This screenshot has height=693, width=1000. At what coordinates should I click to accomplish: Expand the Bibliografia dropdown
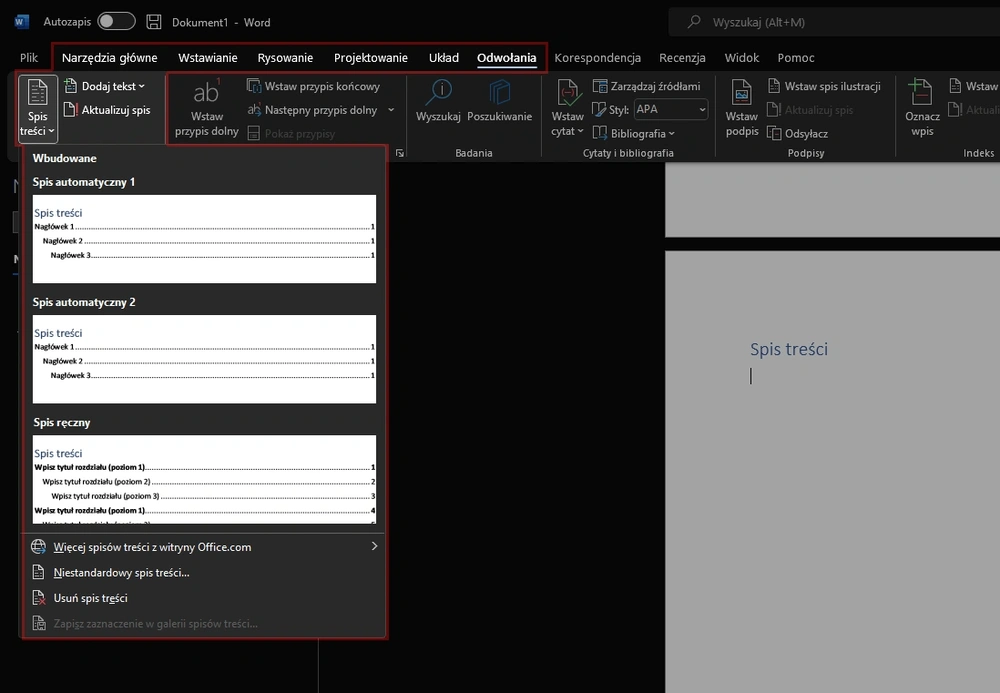tap(633, 133)
